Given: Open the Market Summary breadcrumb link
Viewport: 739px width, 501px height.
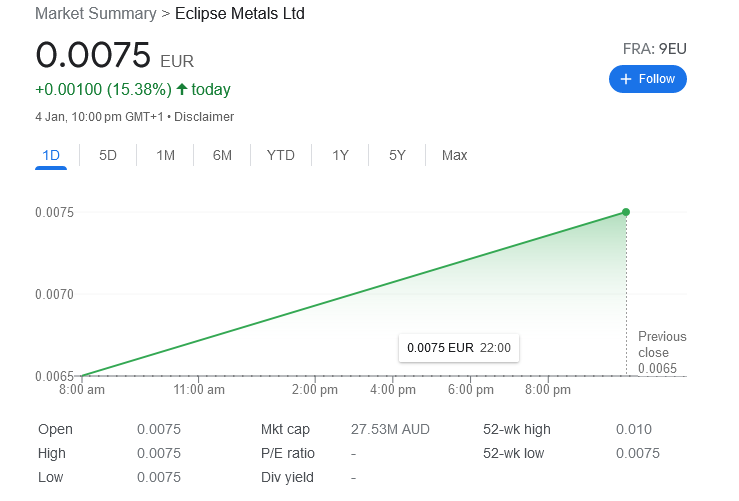Looking at the screenshot, I should click(96, 14).
